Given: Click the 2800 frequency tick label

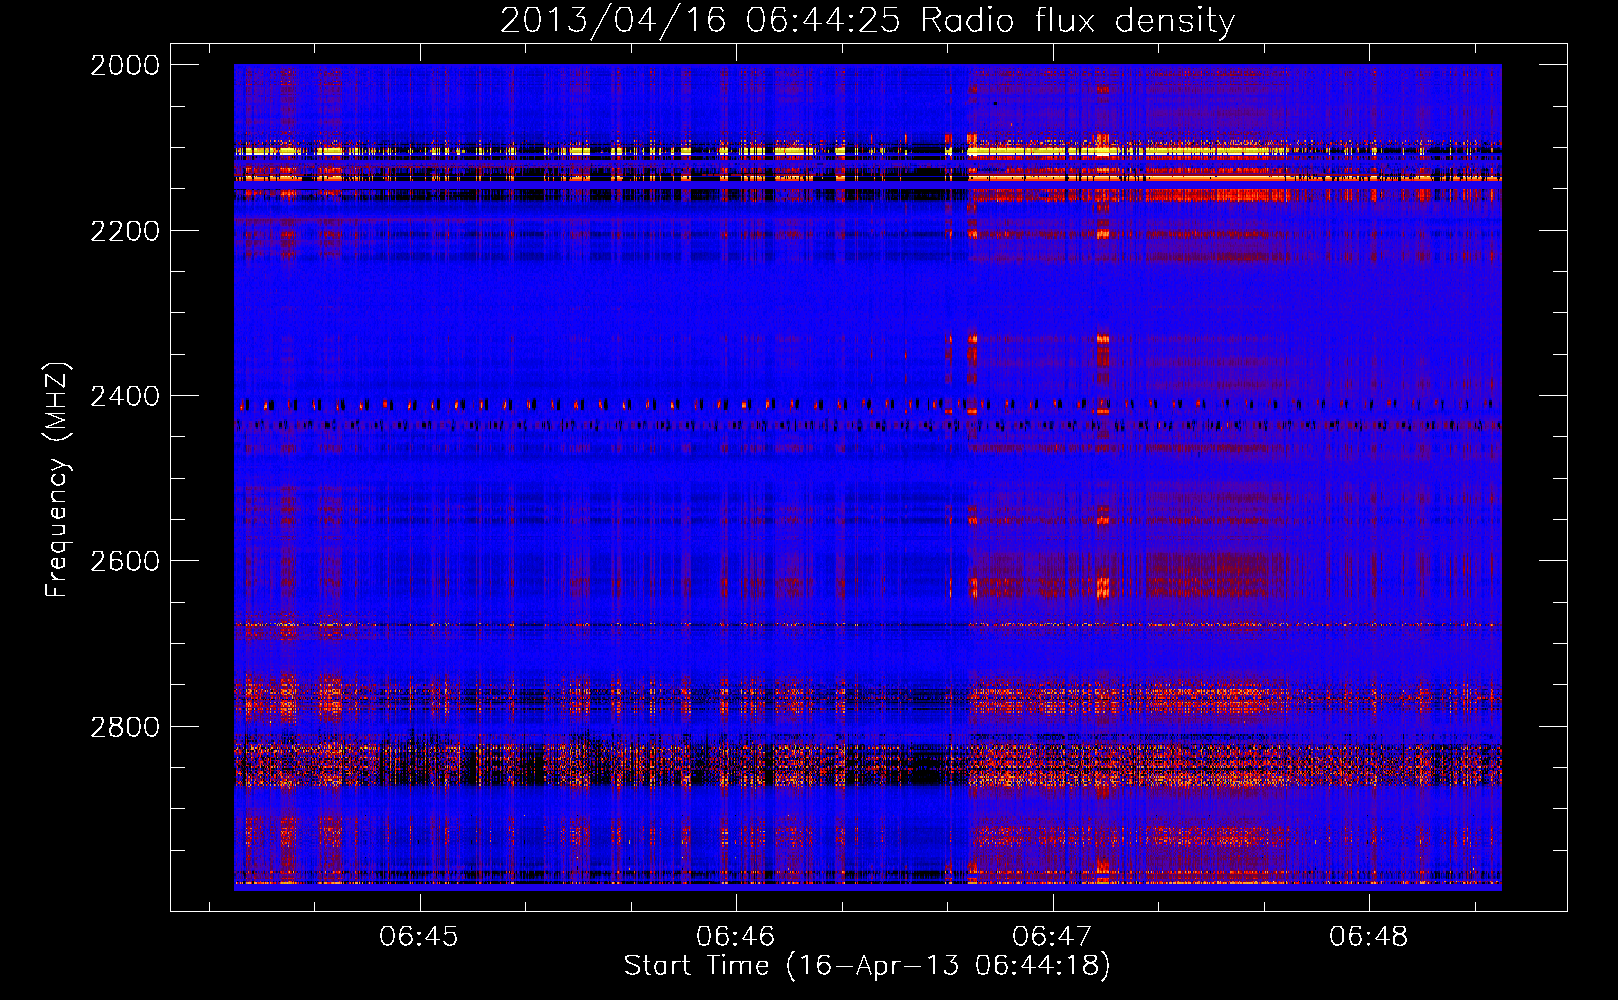Looking at the screenshot, I should 125,726.
